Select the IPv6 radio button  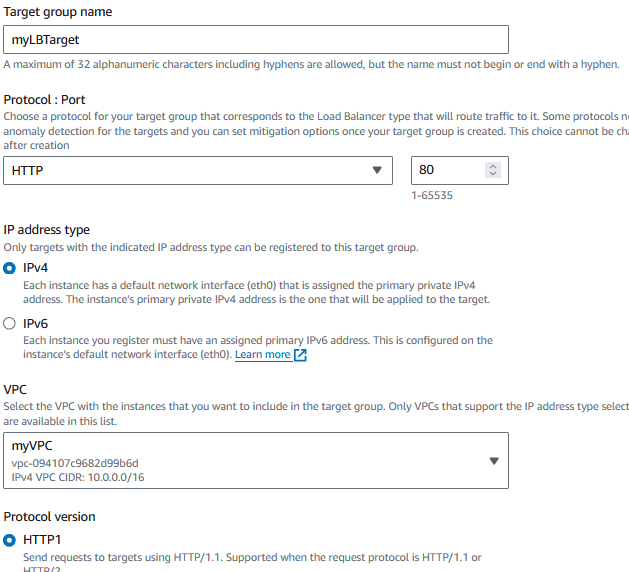tap(9, 323)
